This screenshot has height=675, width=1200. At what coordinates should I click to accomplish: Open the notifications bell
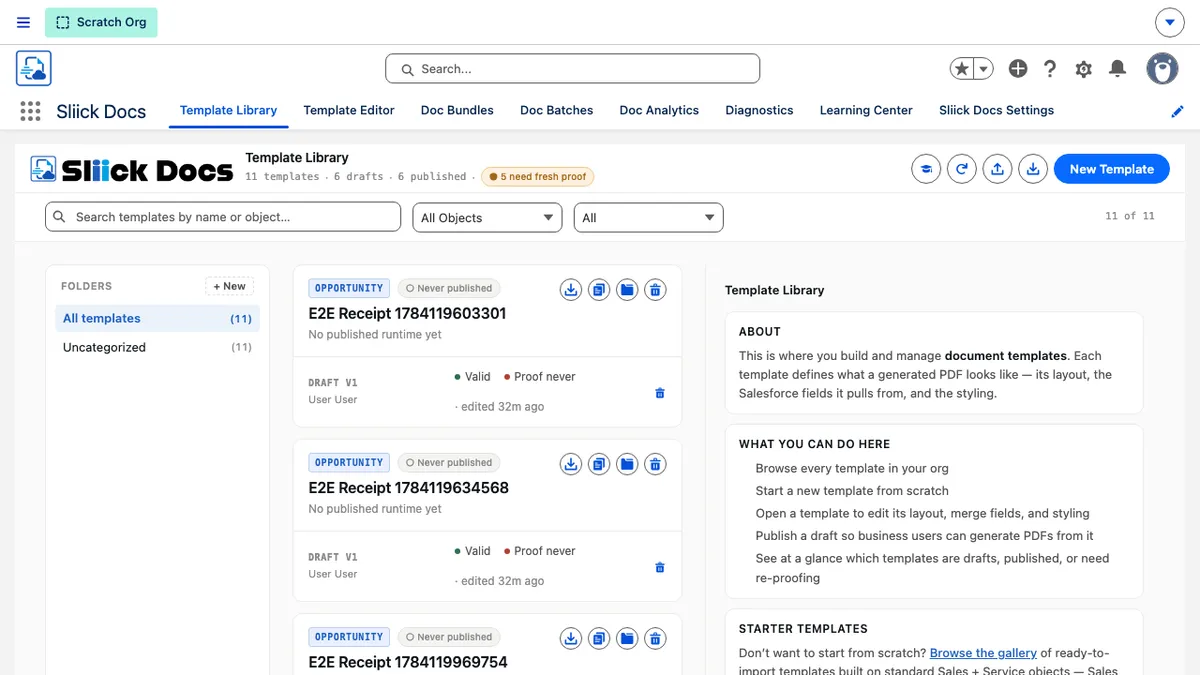1118,69
